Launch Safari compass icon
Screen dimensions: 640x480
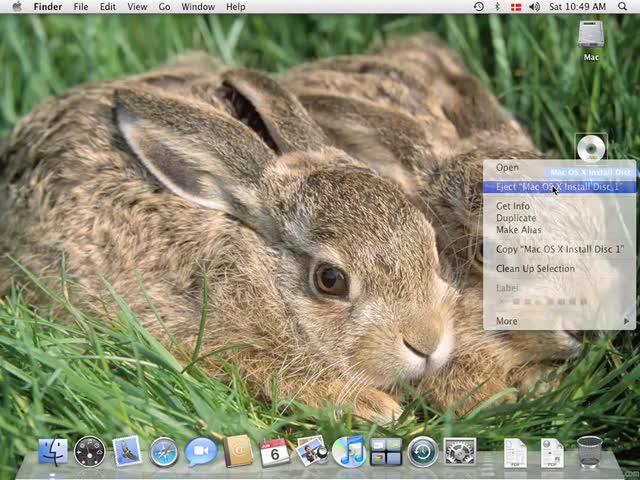(x=164, y=452)
